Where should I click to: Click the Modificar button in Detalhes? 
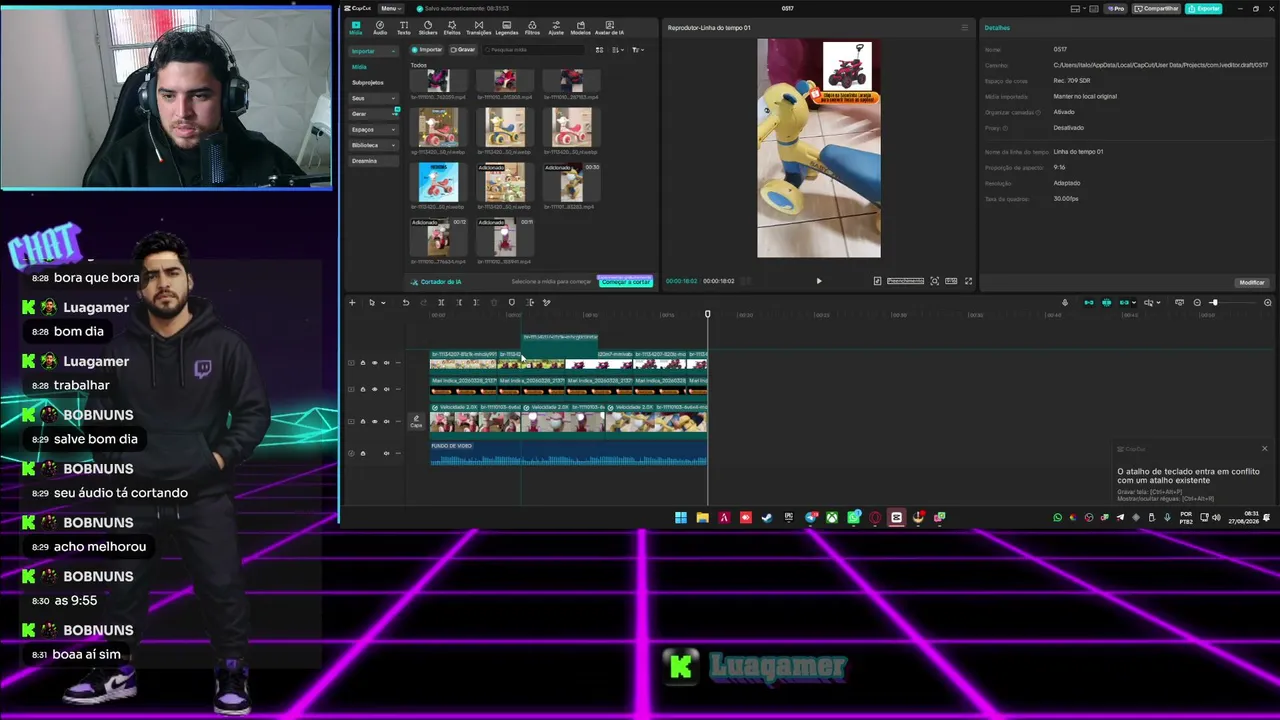point(1252,282)
